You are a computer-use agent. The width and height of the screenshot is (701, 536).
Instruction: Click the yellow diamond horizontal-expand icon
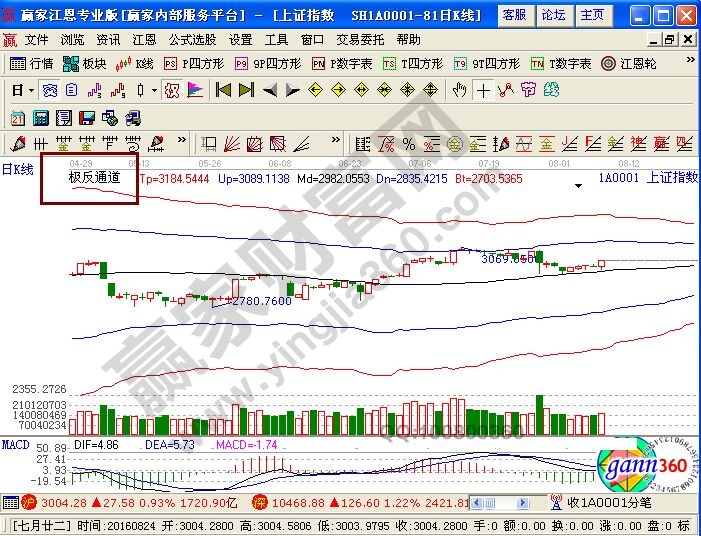tap(361, 90)
